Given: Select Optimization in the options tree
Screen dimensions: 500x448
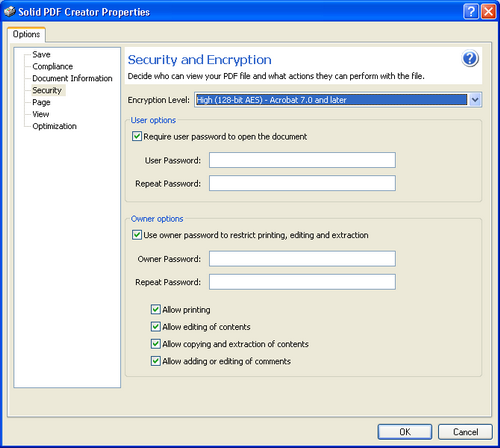Looking at the screenshot, I should [55, 126].
